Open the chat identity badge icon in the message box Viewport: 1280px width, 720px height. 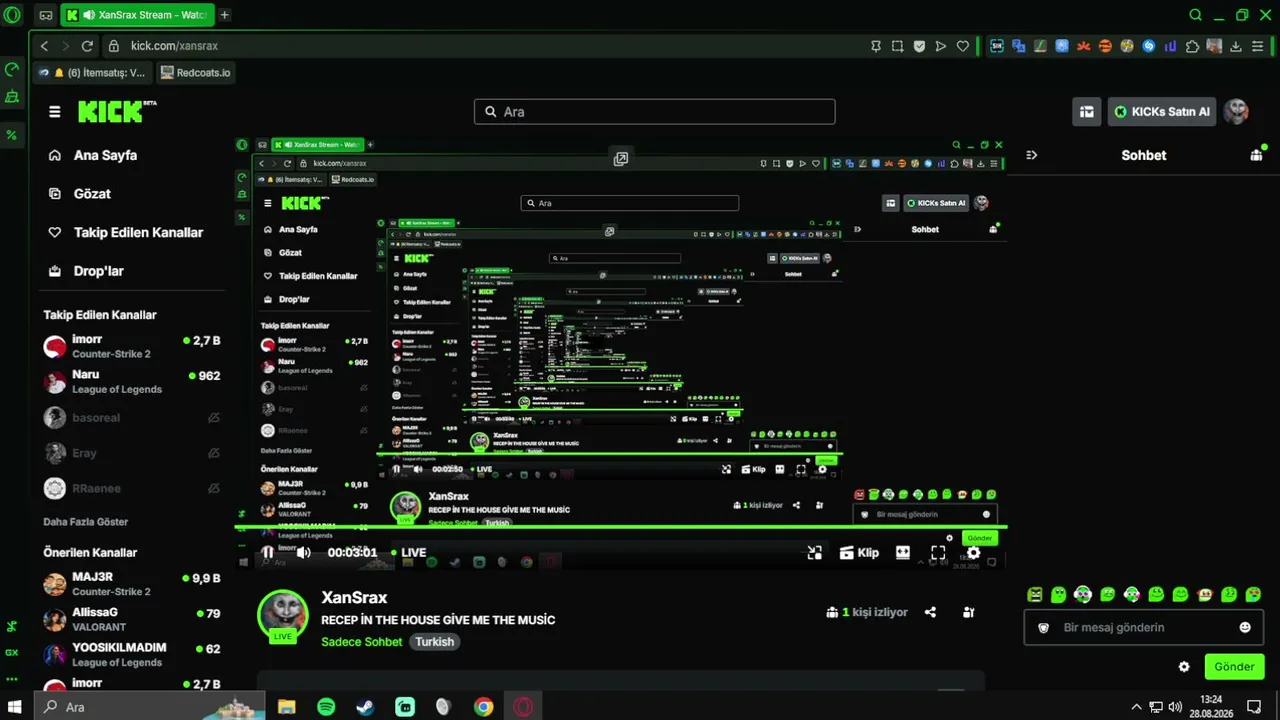[1044, 628]
